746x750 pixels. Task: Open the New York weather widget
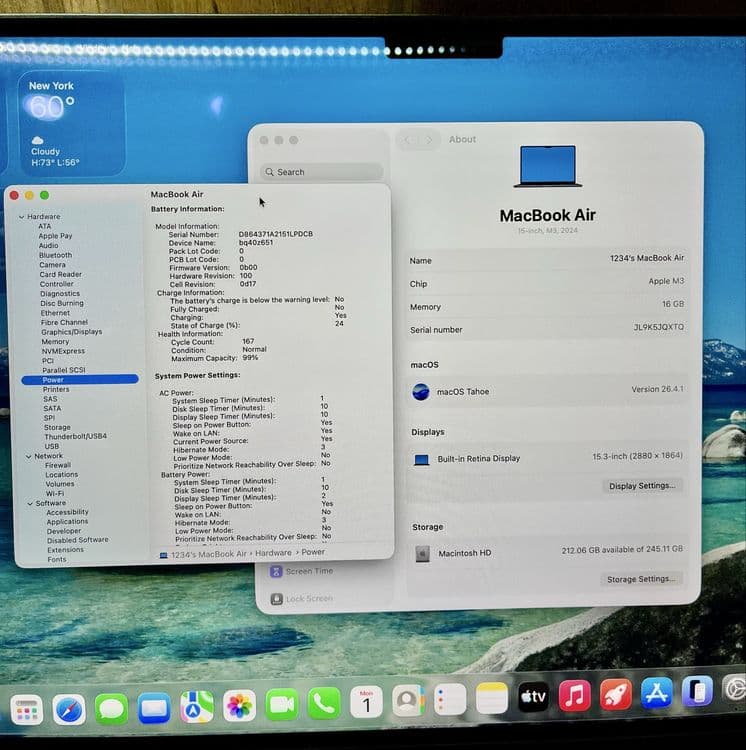click(x=71, y=124)
